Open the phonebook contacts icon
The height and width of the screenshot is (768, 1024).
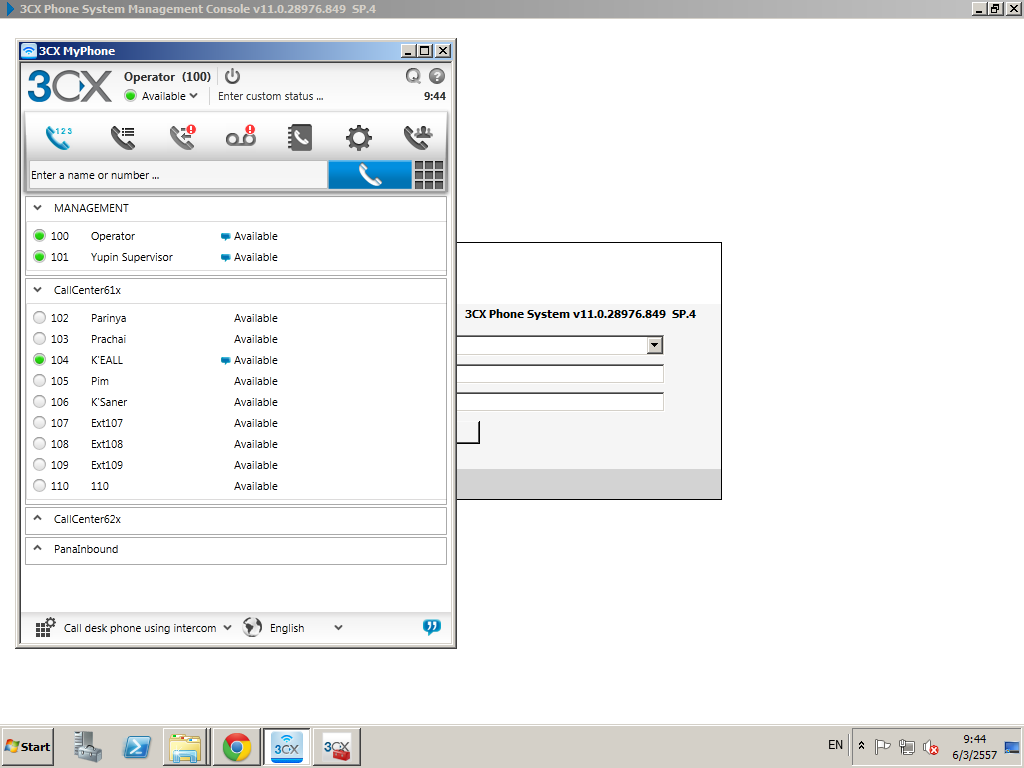(x=300, y=137)
